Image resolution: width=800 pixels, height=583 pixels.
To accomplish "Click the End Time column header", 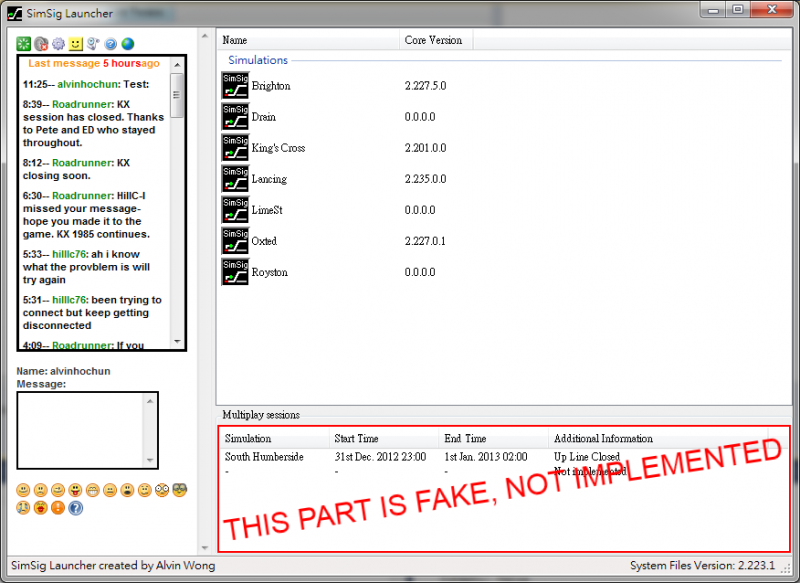I will point(494,439).
